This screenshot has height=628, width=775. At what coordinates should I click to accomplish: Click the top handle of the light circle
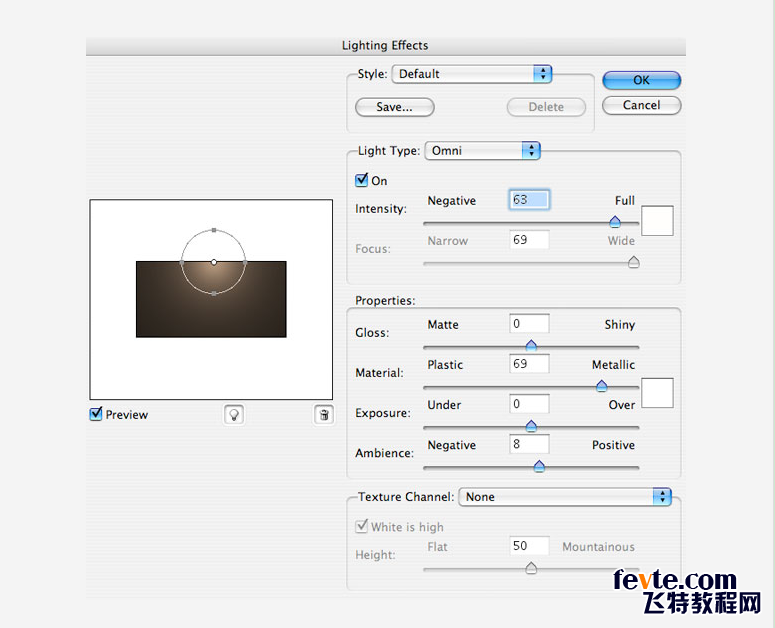click(x=214, y=230)
